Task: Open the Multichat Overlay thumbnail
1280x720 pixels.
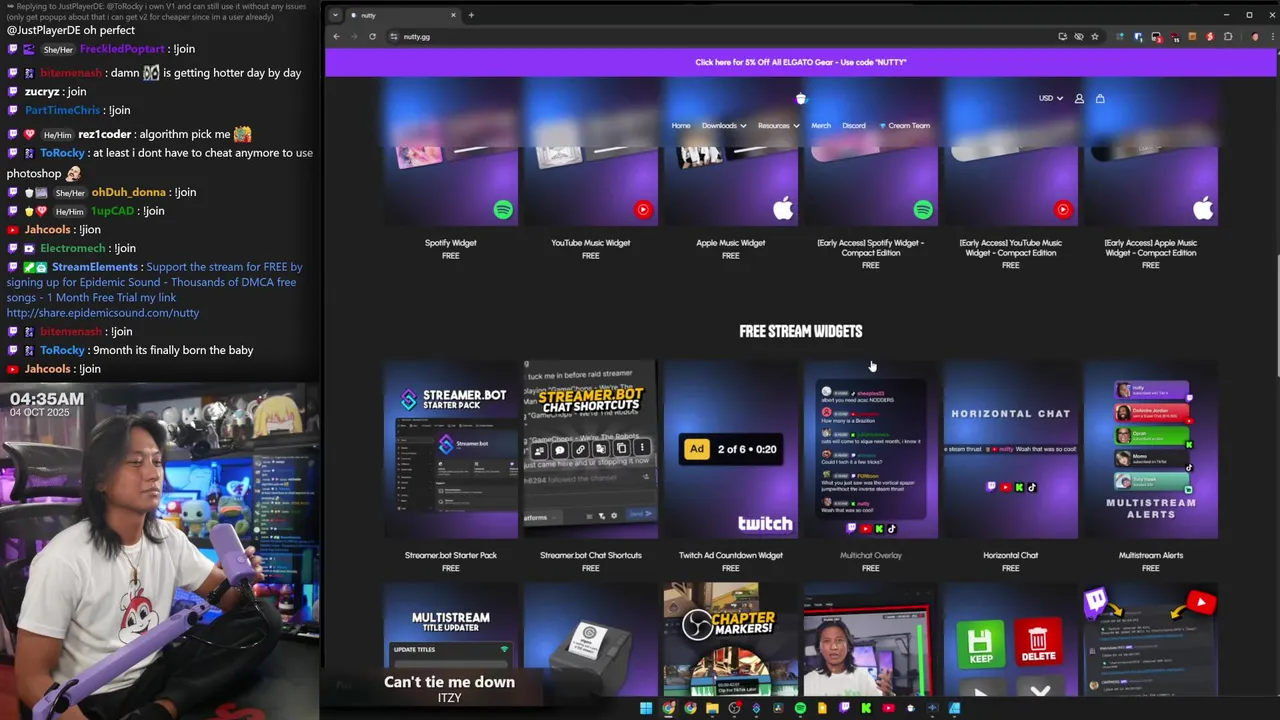Action: (870, 449)
